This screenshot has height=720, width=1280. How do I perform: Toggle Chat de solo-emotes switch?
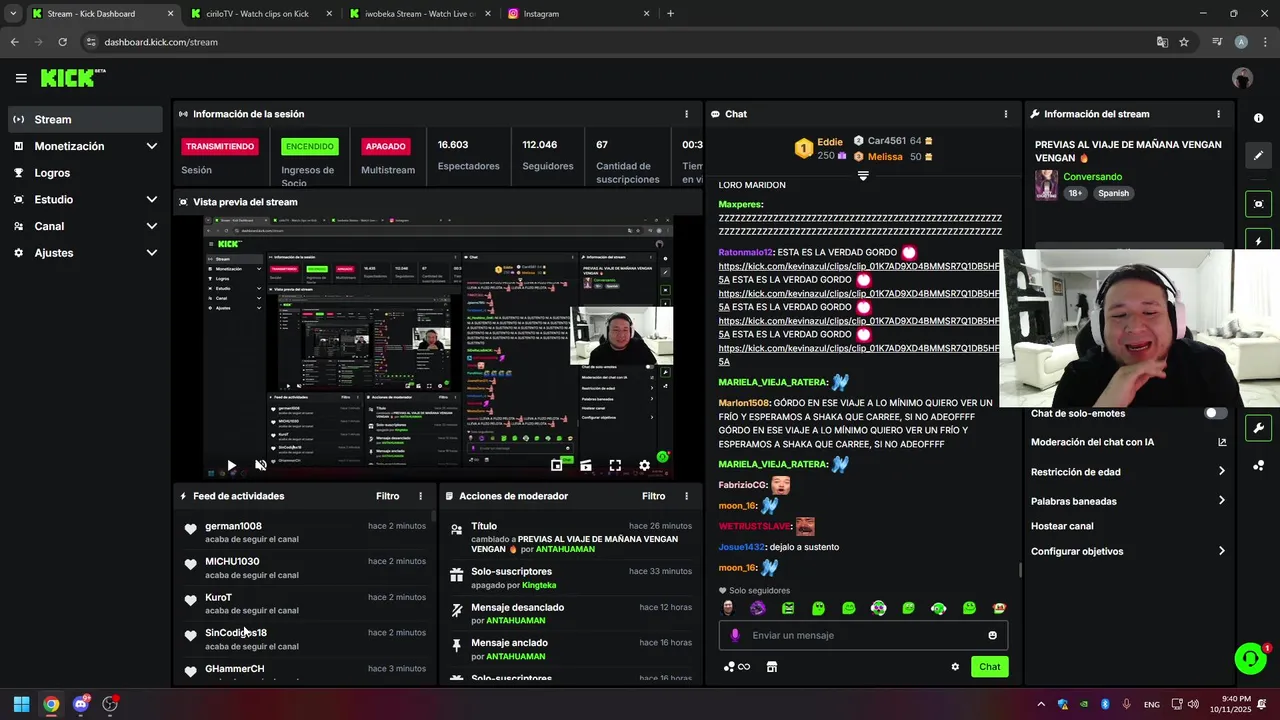click(1215, 413)
